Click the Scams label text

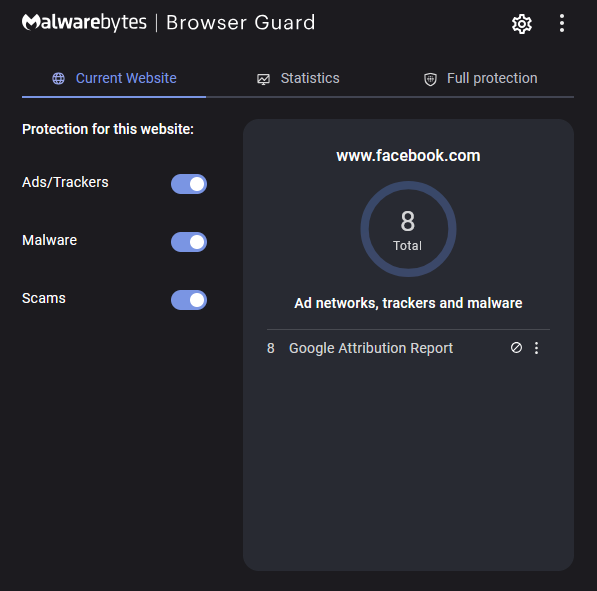(x=44, y=298)
